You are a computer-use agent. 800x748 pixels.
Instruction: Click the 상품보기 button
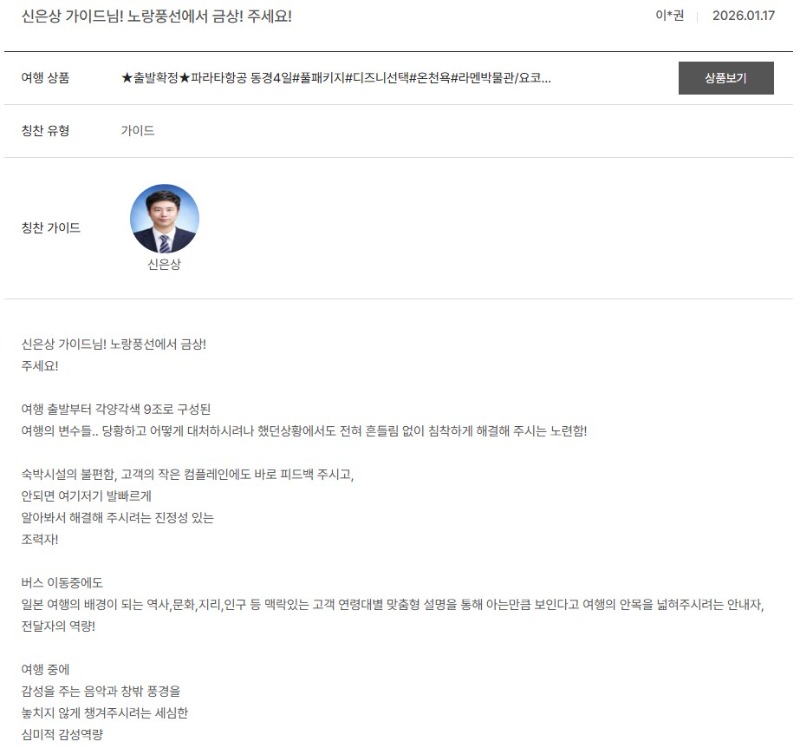pos(726,78)
